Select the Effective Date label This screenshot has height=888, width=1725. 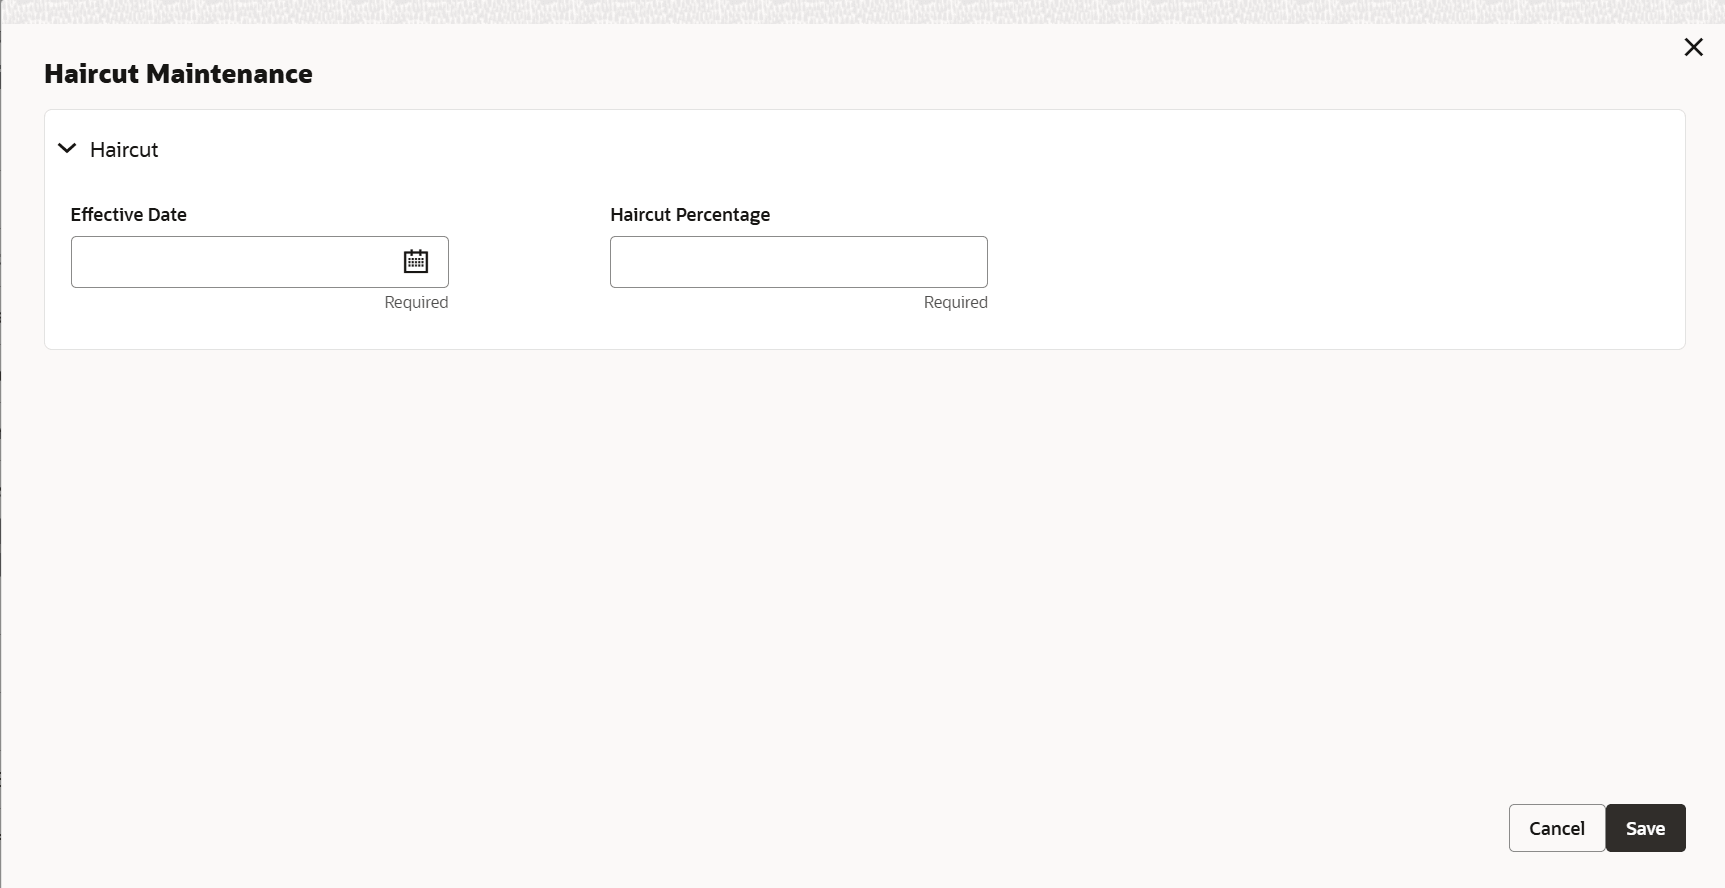[x=128, y=214]
